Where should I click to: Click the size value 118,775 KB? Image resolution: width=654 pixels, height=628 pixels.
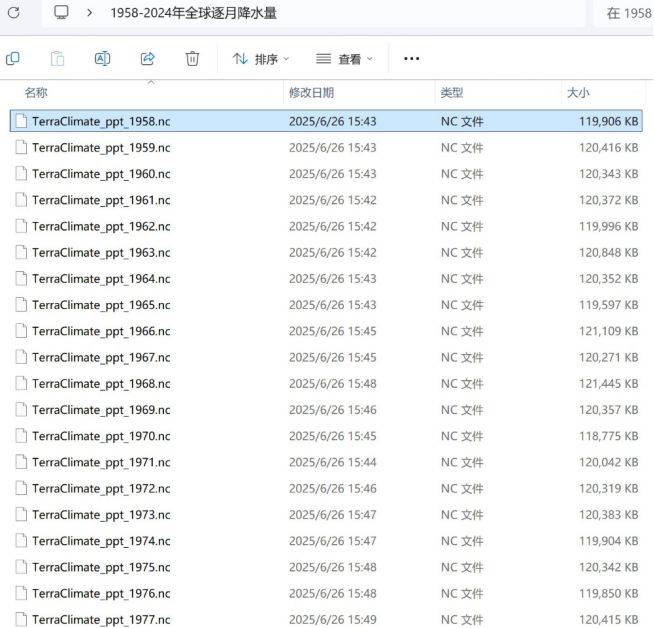(x=609, y=436)
